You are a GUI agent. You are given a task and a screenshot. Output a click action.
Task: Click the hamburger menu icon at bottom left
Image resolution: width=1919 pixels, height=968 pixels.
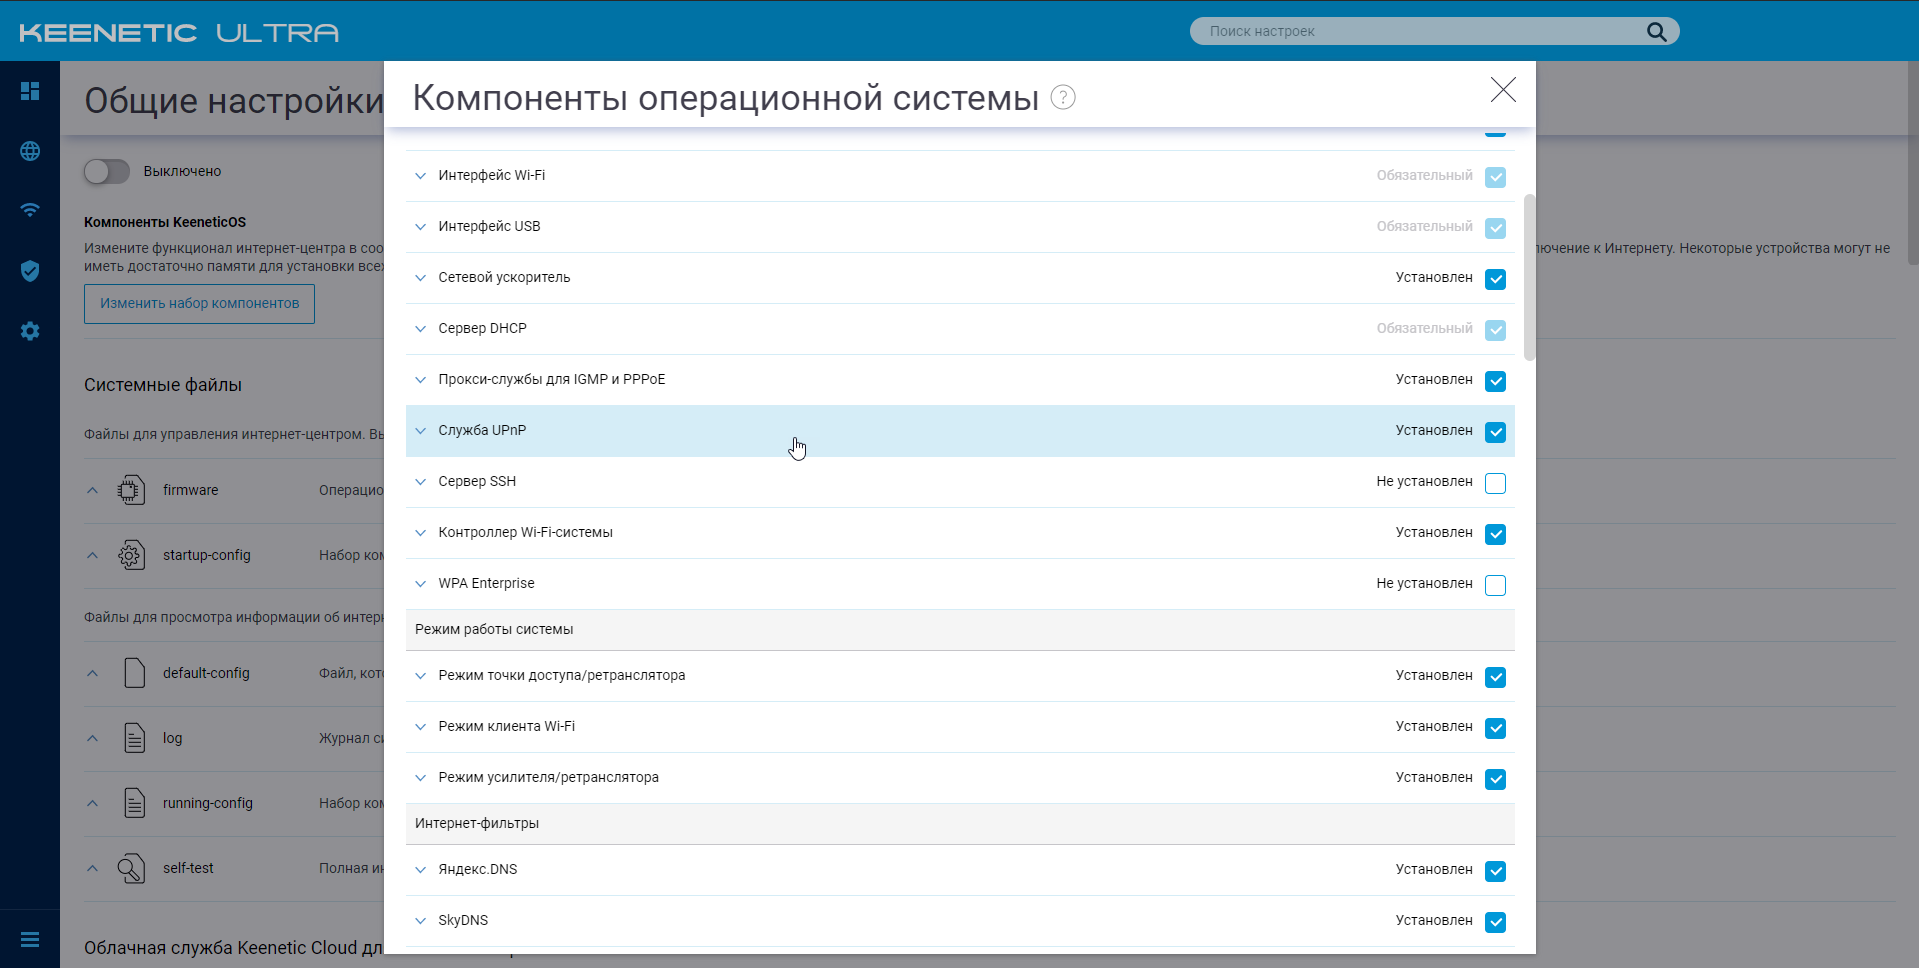pos(30,939)
